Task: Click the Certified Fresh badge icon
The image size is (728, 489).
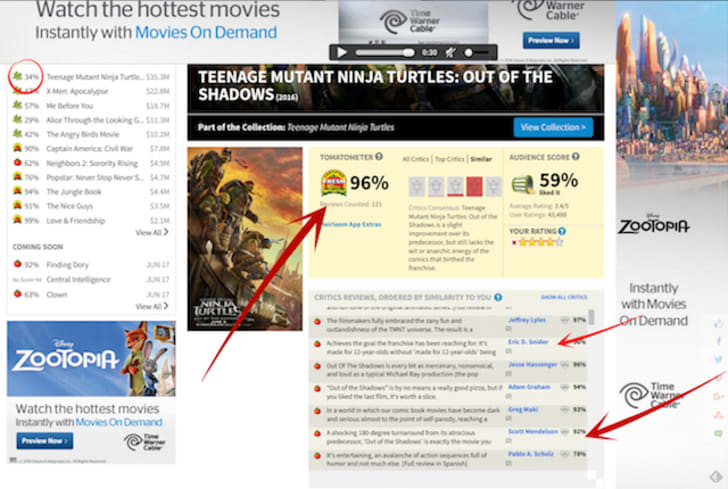Action: [333, 183]
